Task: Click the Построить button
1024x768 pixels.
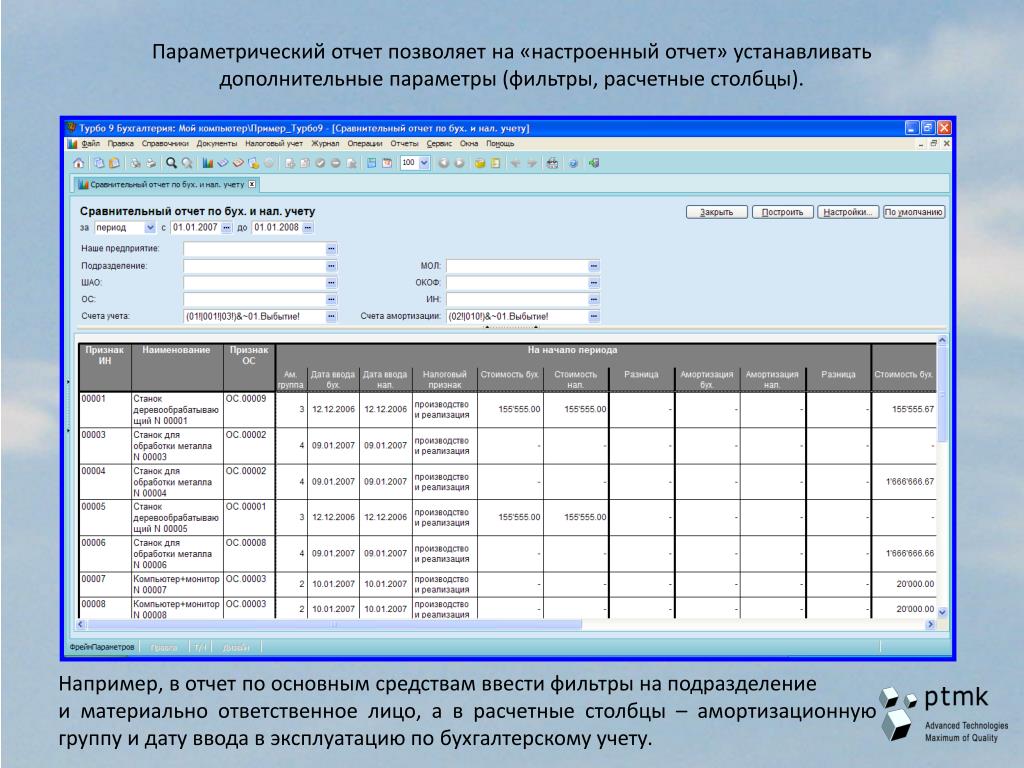Action: 782,212
